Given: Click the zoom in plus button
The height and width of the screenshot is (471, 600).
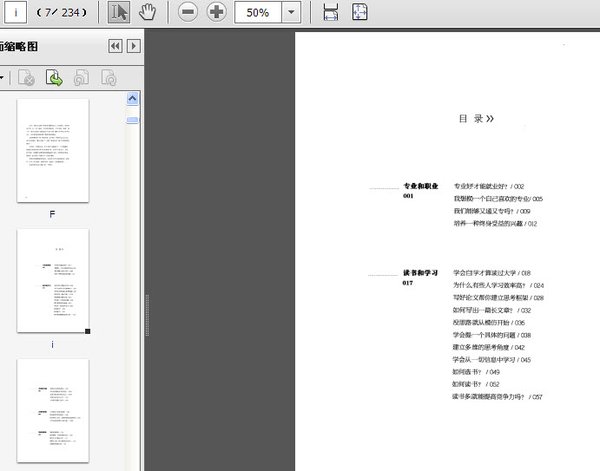Looking at the screenshot, I should [216, 12].
